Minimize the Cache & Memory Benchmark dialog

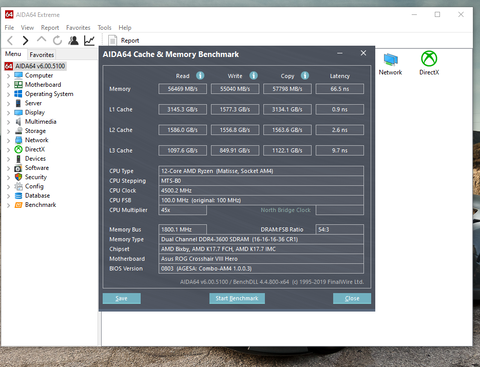click(x=340, y=53)
